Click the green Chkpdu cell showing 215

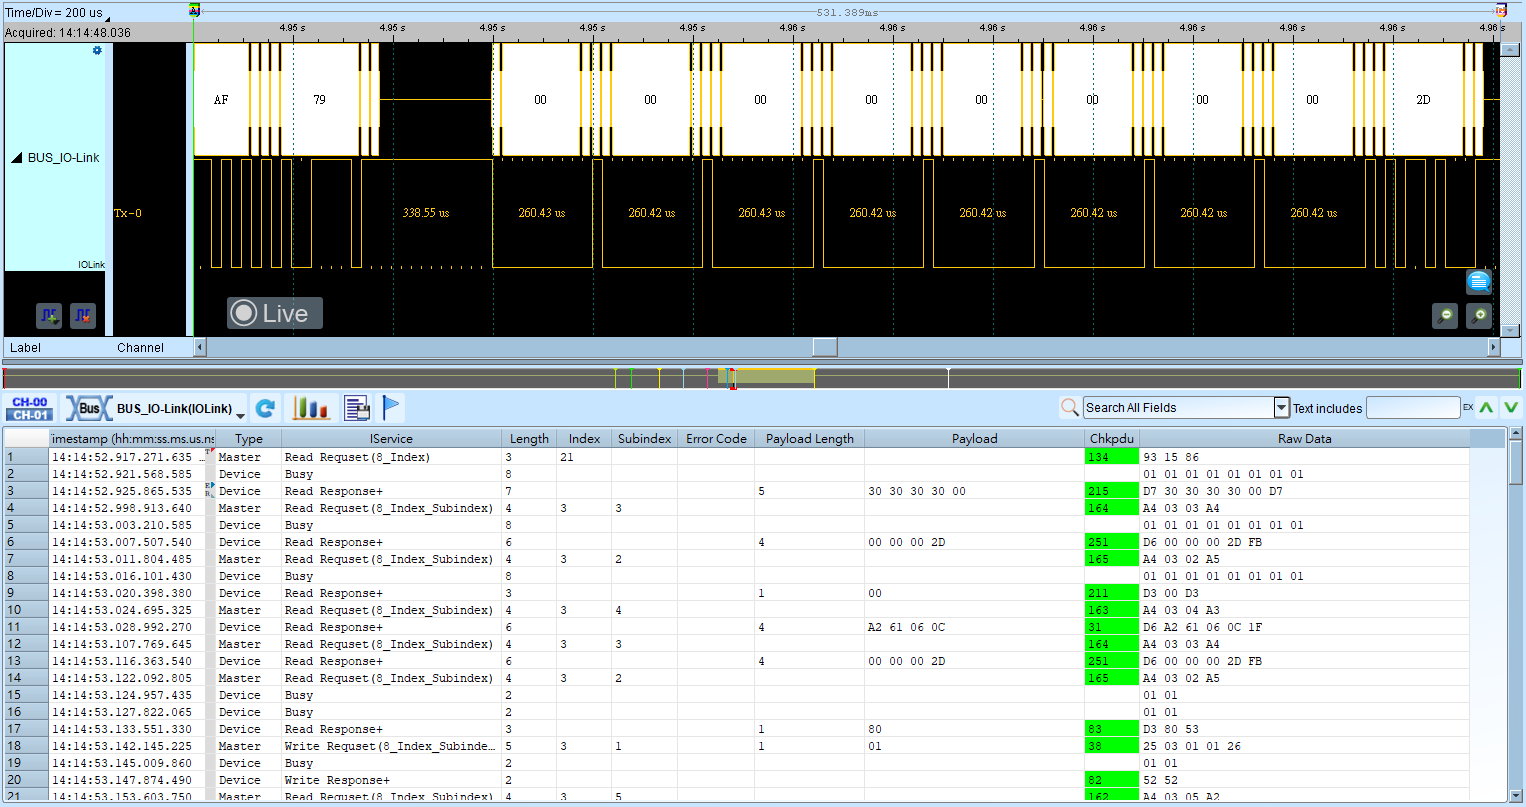(x=1112, y=491)
